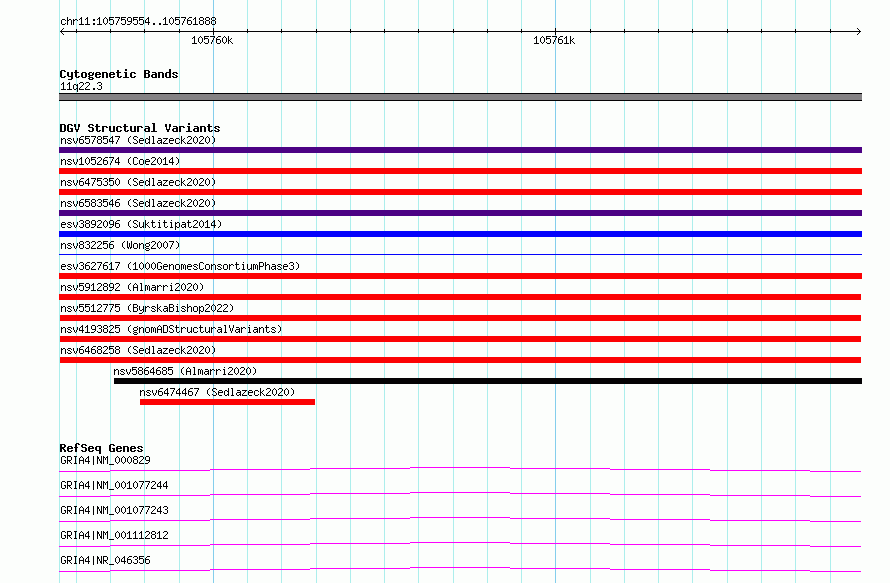Select the red bar under nsv4193825
890x583 pixels.
[460, 339]
